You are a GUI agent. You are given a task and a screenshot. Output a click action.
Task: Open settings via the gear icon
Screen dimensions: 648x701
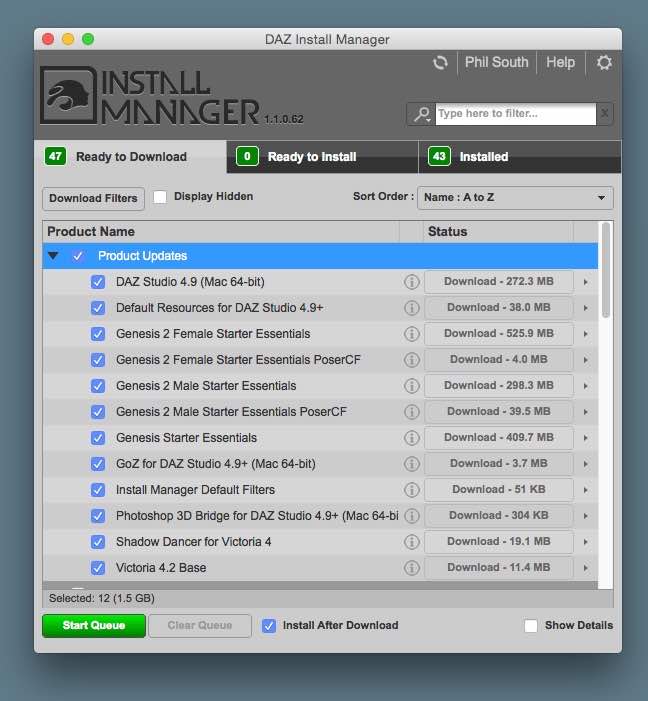point(604,63)
